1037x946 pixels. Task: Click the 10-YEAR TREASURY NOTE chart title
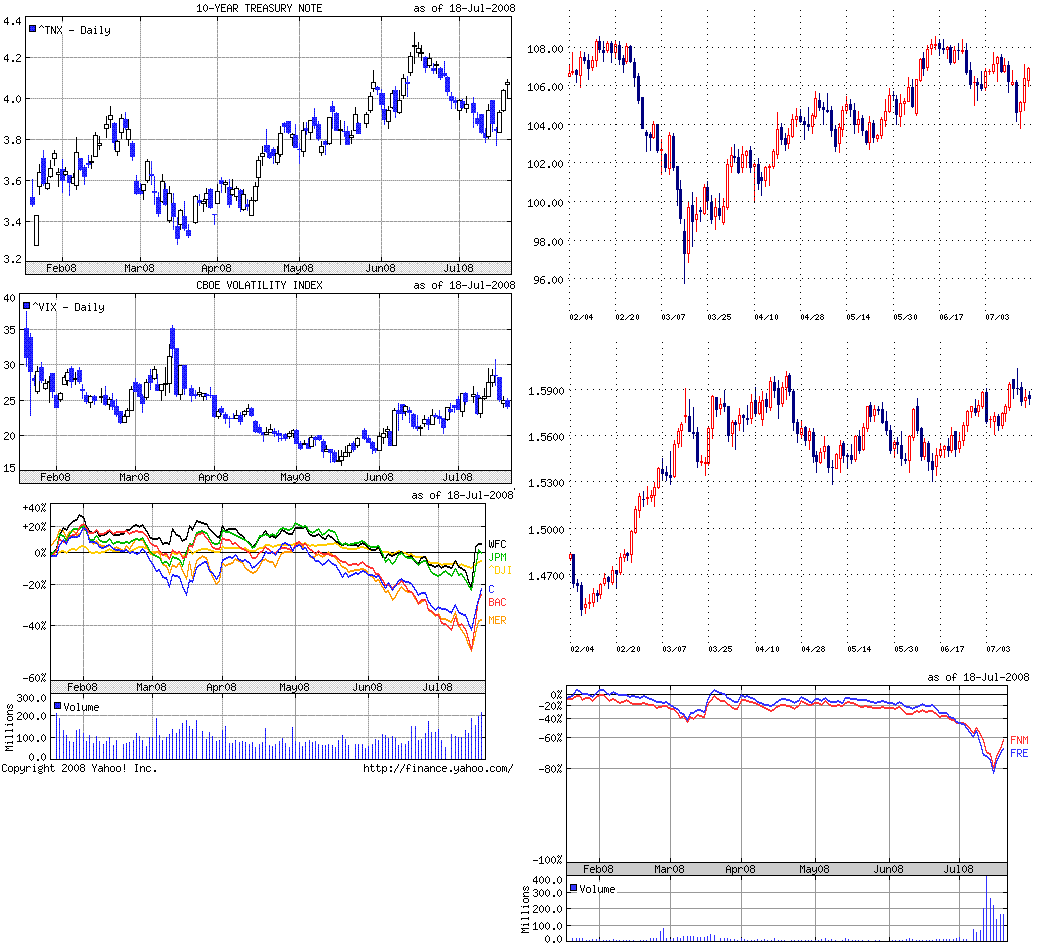point(265,9)
